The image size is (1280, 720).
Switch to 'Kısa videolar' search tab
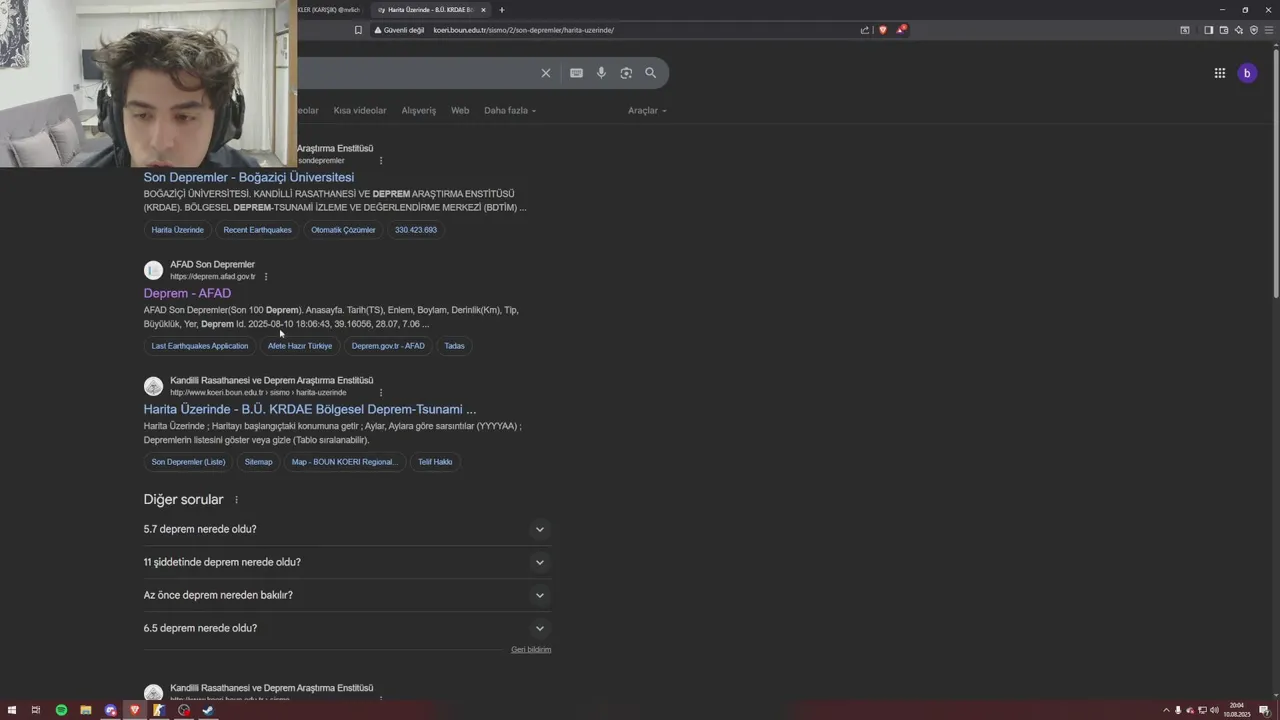click(360, 111)
